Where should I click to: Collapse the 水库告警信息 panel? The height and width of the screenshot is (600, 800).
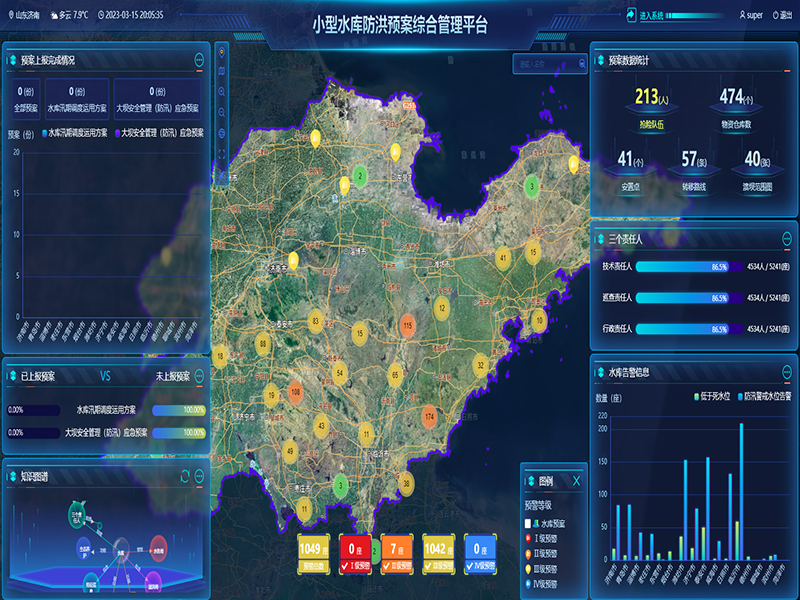pyautogui.click(x=786, y=373)
